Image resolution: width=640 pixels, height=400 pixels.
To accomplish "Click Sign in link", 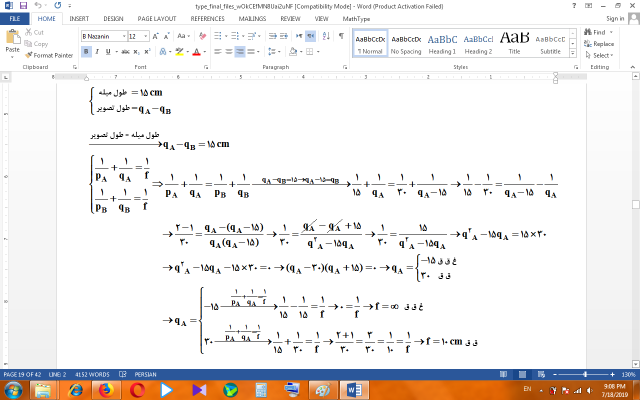I will pyautogui.click(x=615, y=19).
